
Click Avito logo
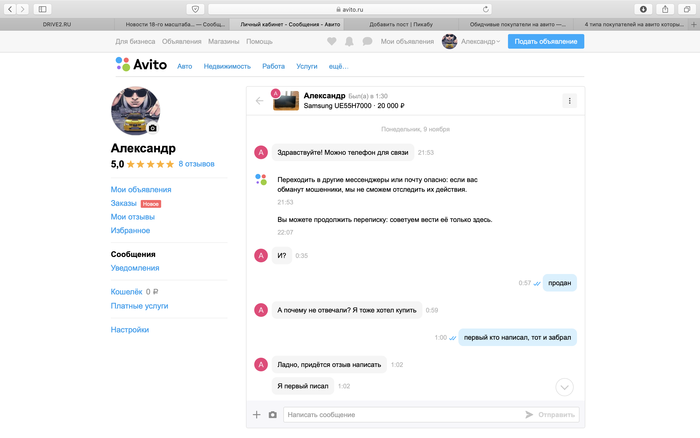140,65
